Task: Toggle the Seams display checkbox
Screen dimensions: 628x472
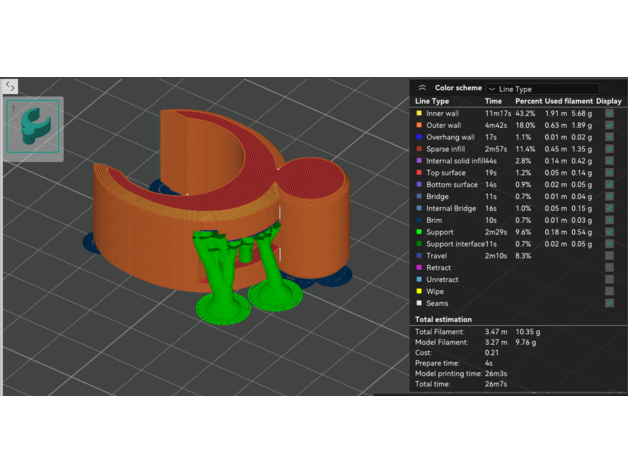Action: pyautogui.click(x=609, y=303)
